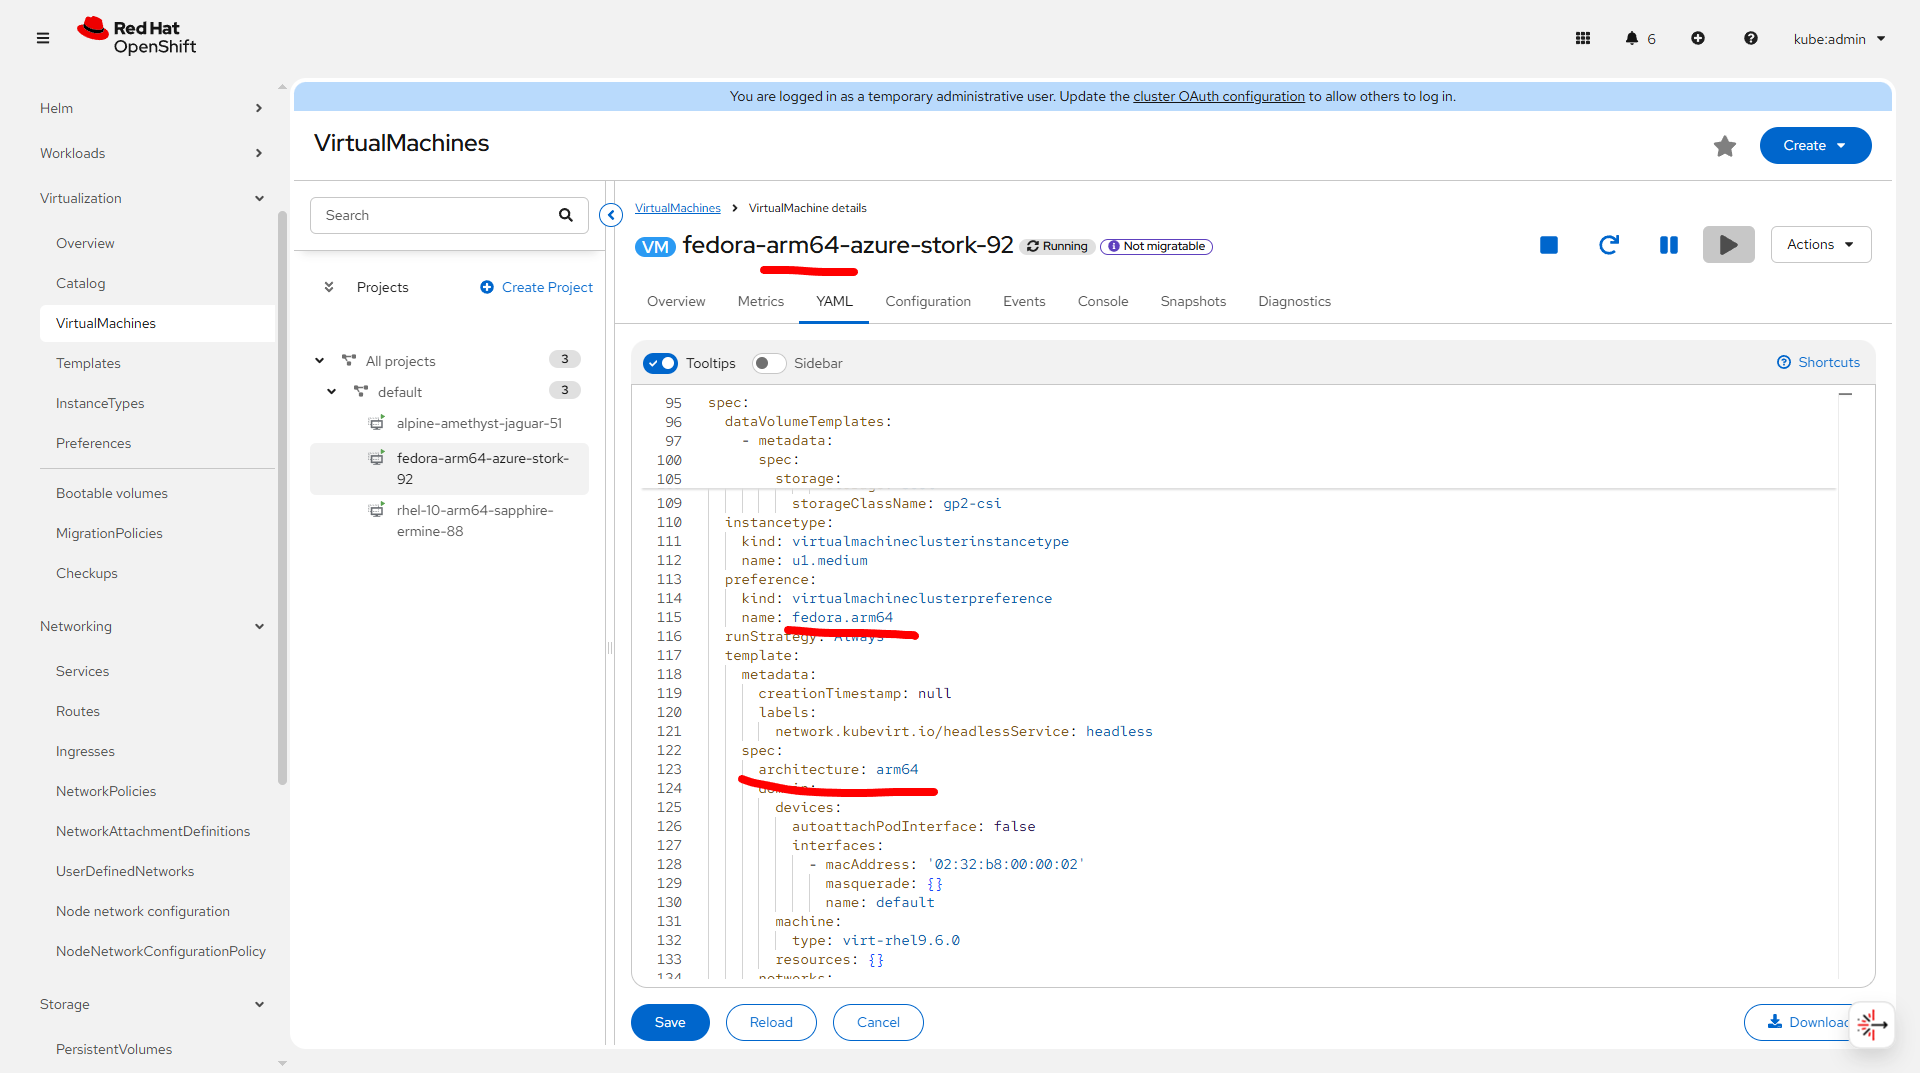
Task: View the notifications bell
Action: pos(1632,38)
